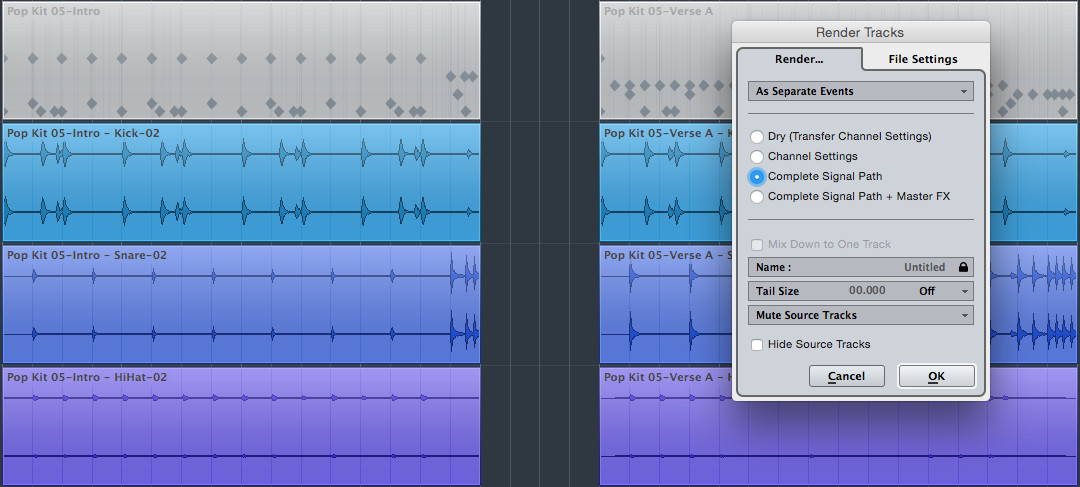Expand the Mute Source Tracks dropdown

861,315
